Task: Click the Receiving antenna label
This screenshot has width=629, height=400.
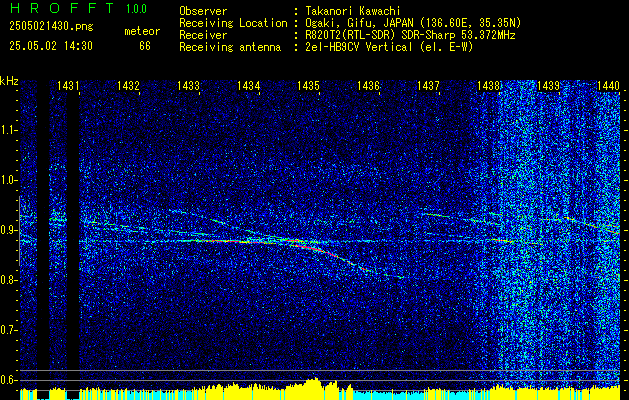Action: 230,47
